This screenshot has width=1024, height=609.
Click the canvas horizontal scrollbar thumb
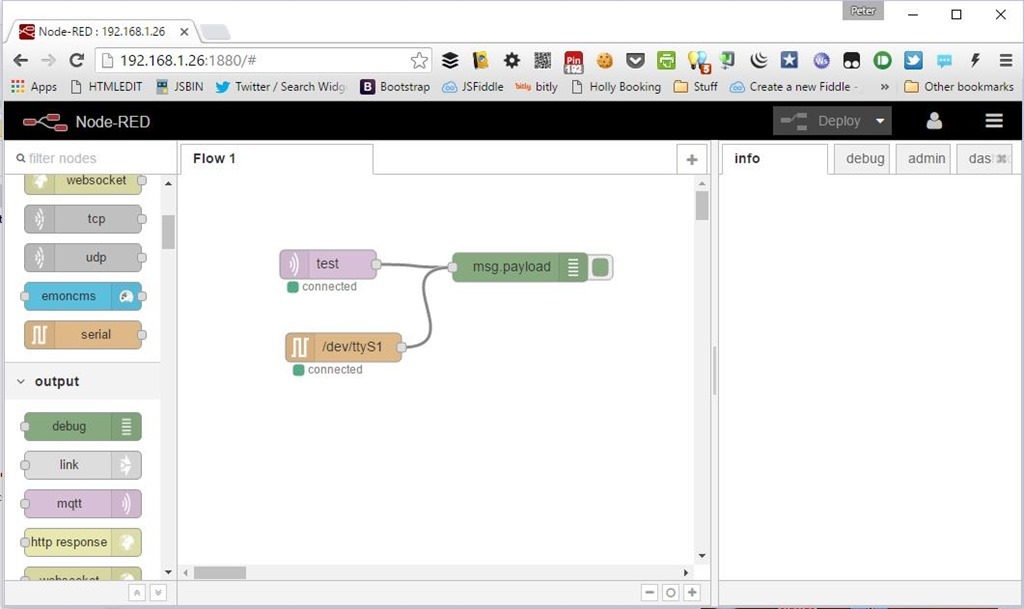(x=219, y=573)
